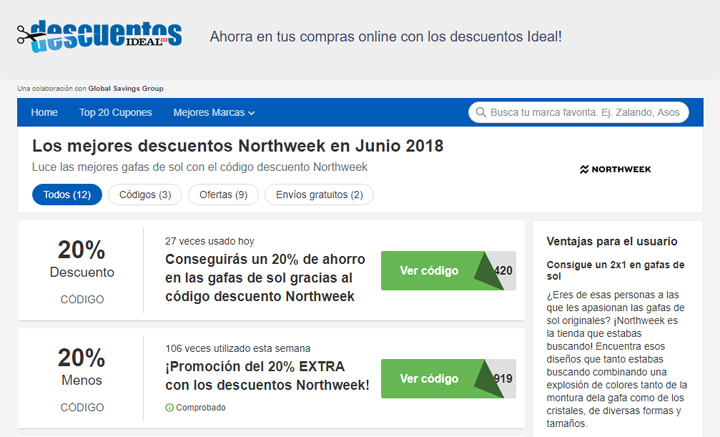This screenshot has width=720, height=437.
Task: Open the Promoción del 20% EXTRA title
Action: pos(267,375)
